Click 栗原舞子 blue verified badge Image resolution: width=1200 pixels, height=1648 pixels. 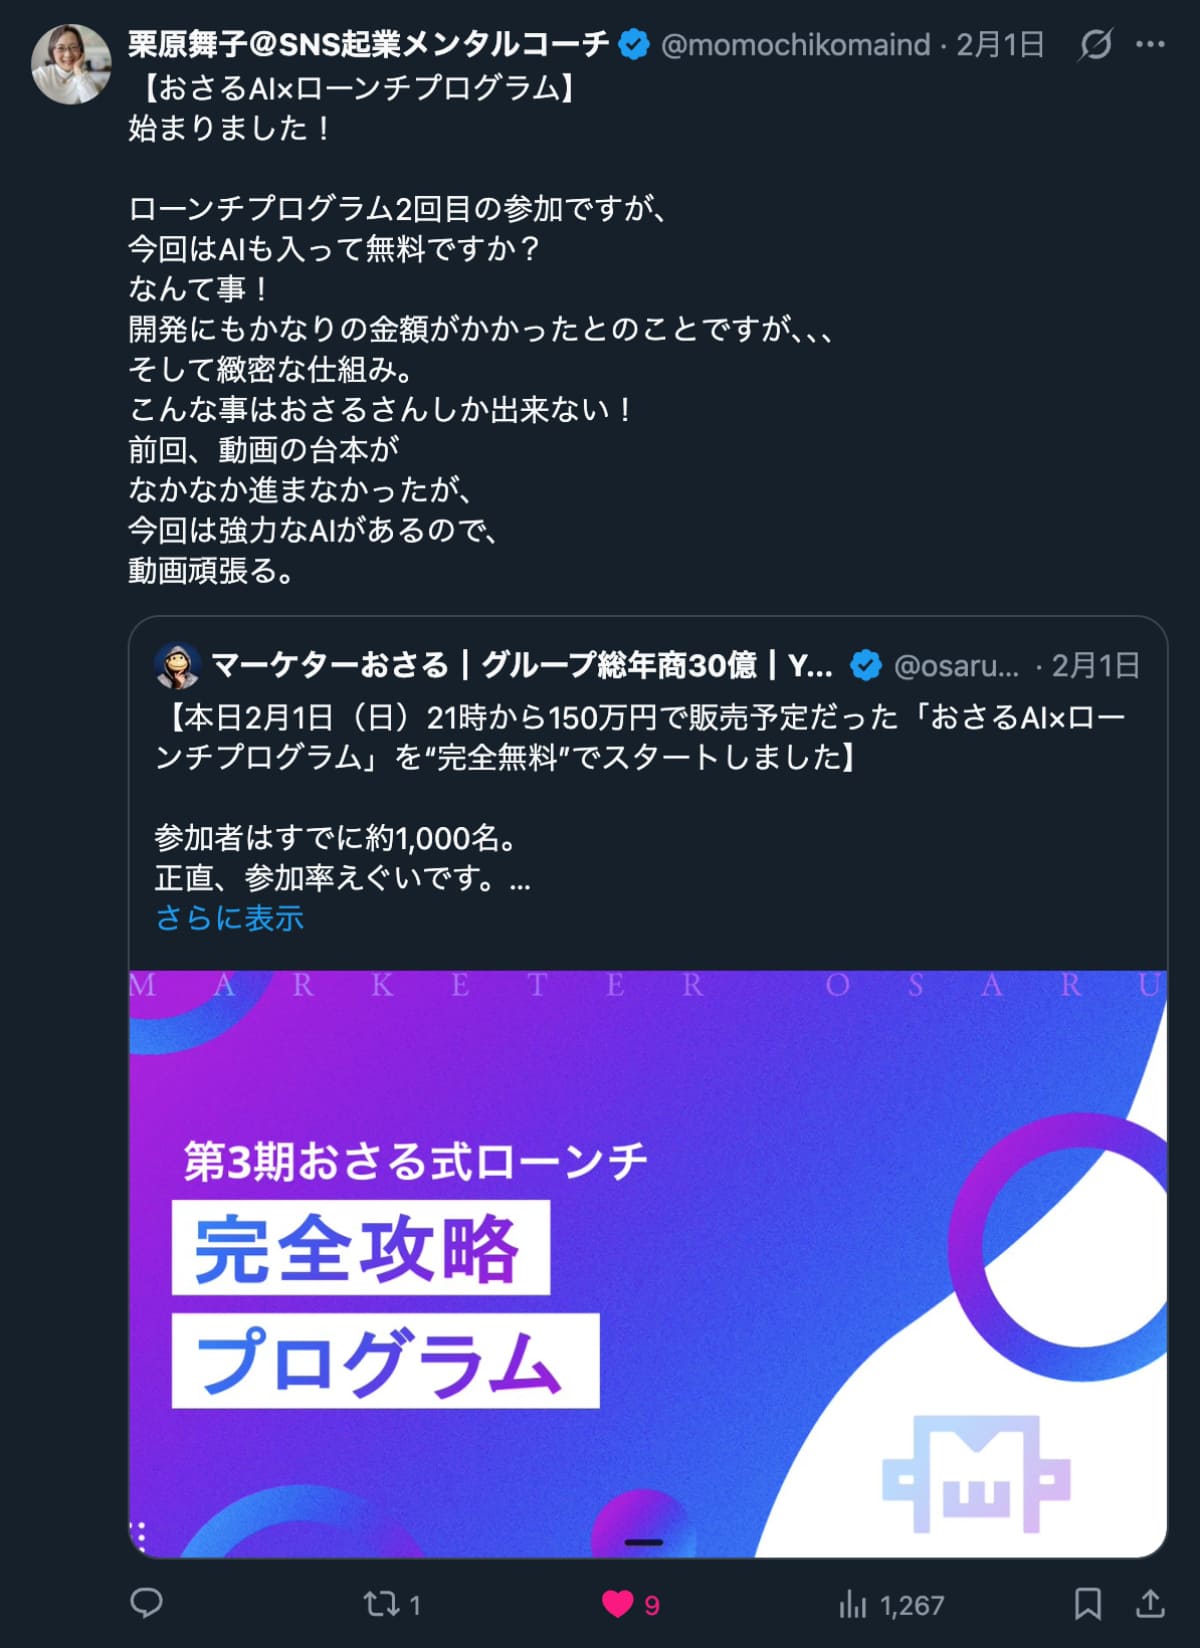click(x=634, y=45)
